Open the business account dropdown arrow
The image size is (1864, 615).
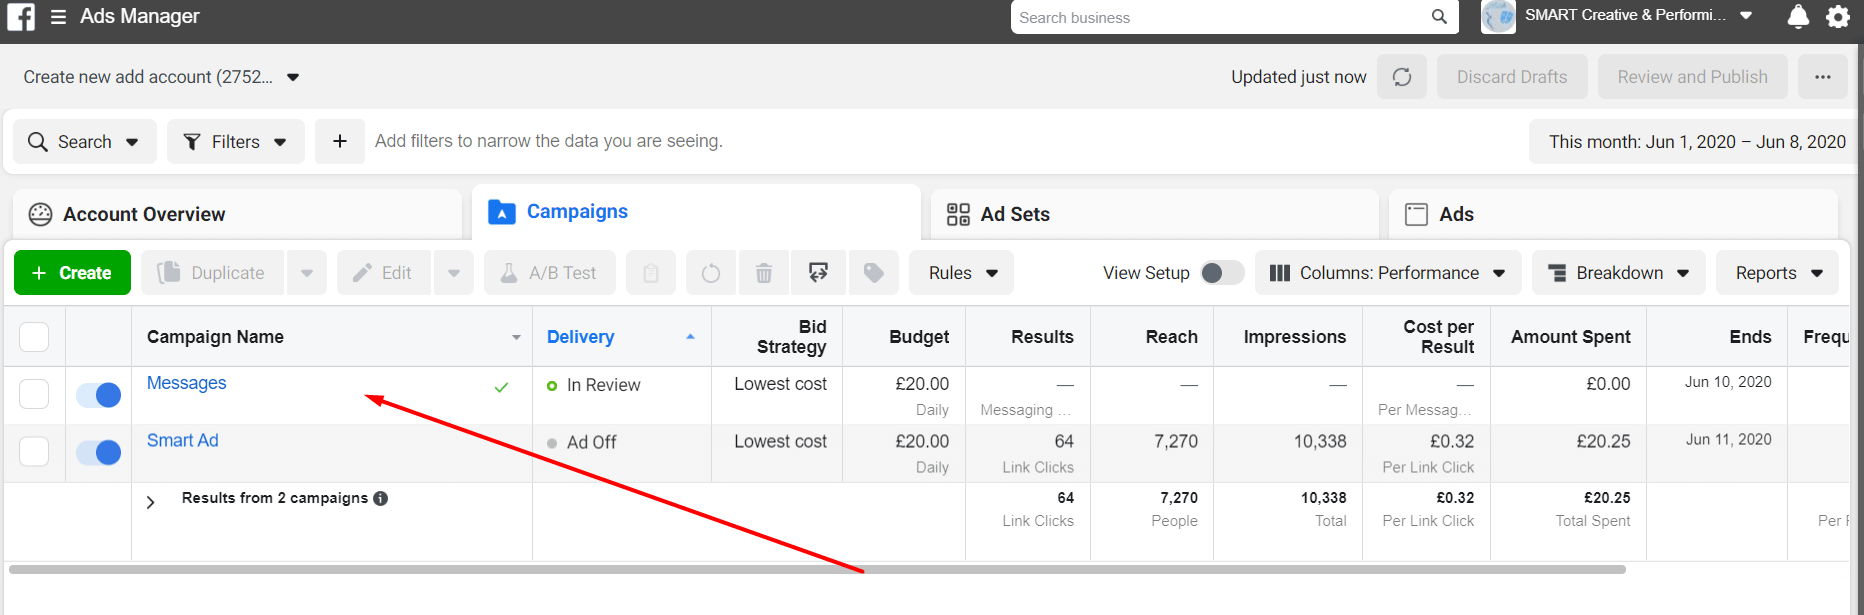[1746, 16]
